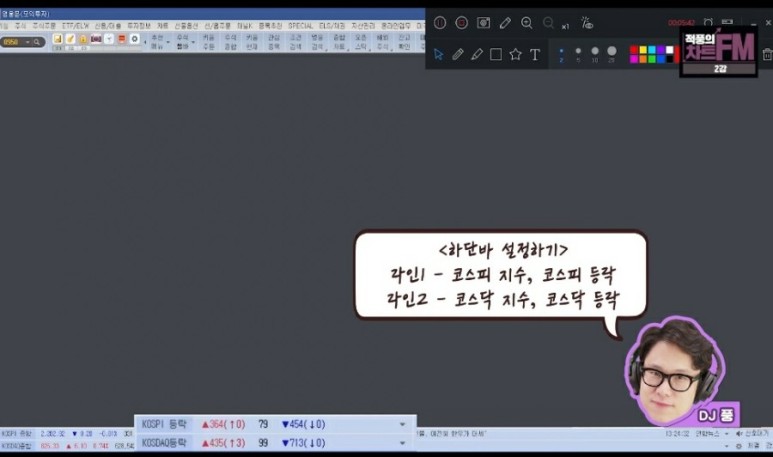This screenshot has height=457, width=773.
Task: Zoom out with the magnifier minus icon
Action: (548, 23)
